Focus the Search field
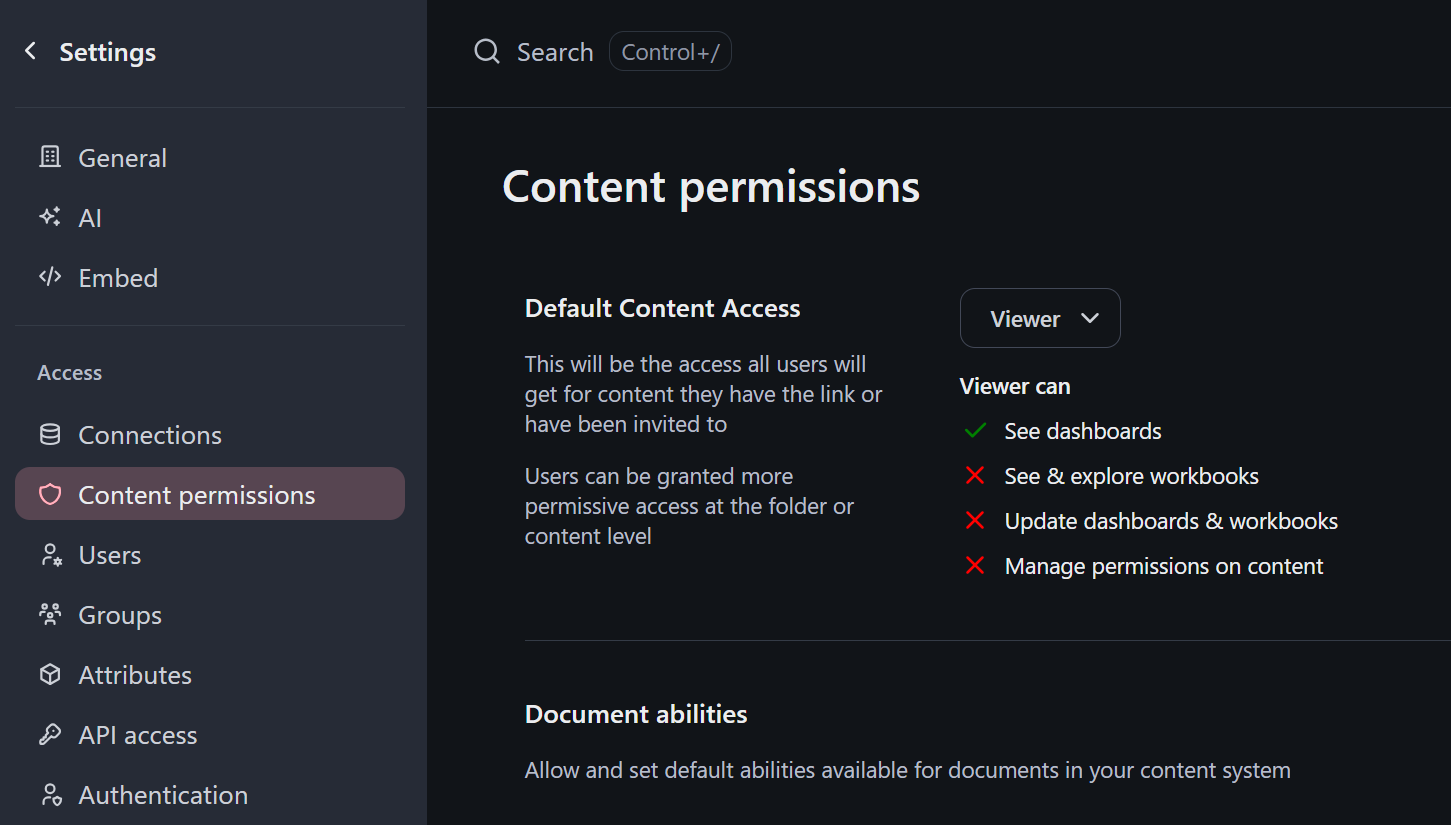 555,52
